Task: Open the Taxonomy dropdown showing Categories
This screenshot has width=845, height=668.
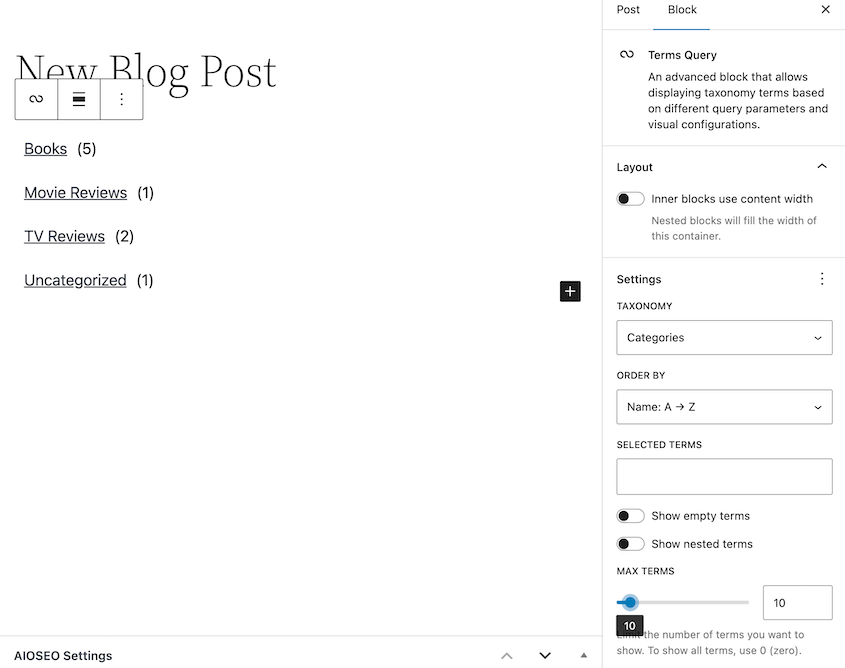Action: click(724, 337)
